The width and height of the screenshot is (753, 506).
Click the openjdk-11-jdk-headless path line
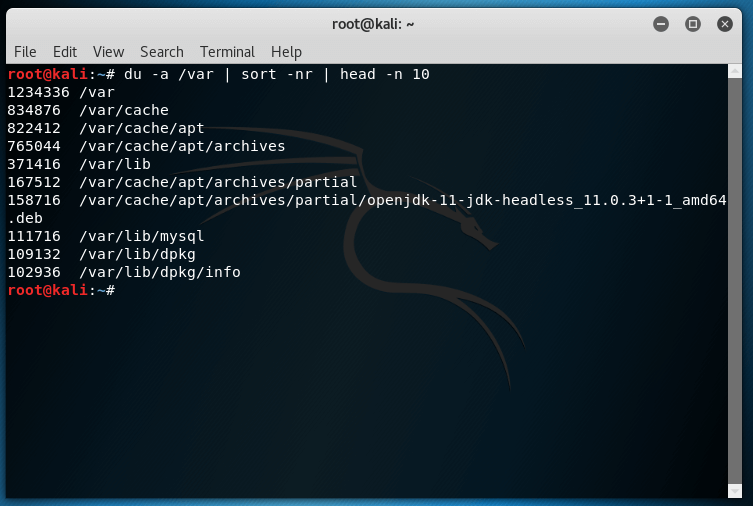pos(367,200)
